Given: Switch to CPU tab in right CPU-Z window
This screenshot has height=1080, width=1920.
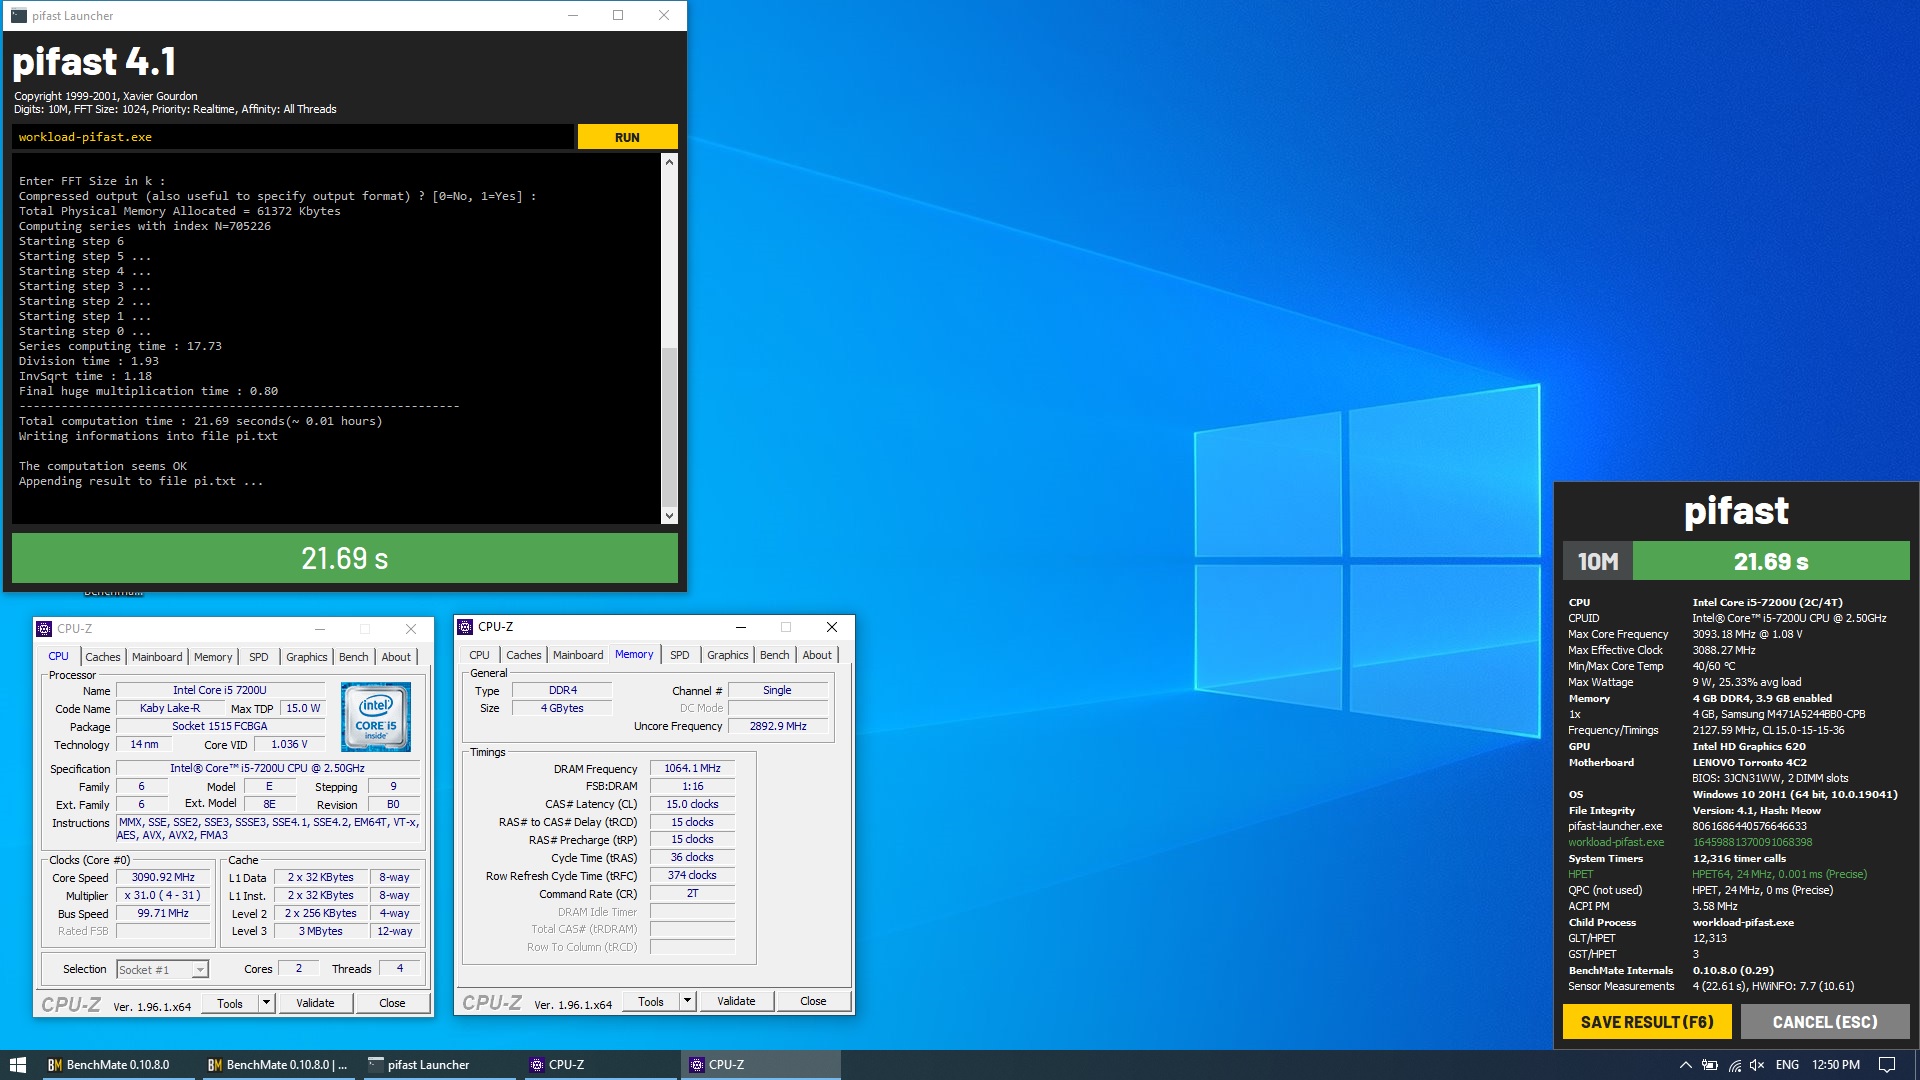Looking at the screenshot, I should click(480, 655).
